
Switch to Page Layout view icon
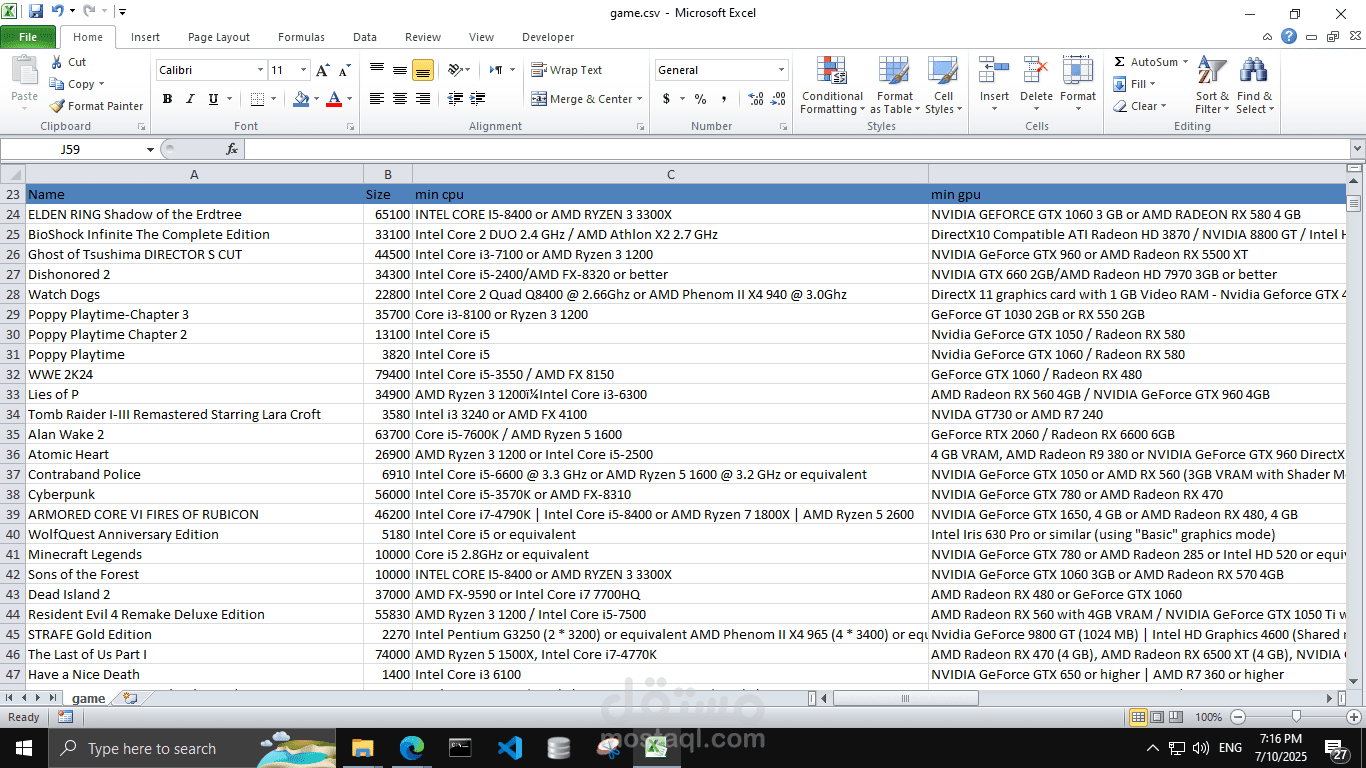[1157, 717]
